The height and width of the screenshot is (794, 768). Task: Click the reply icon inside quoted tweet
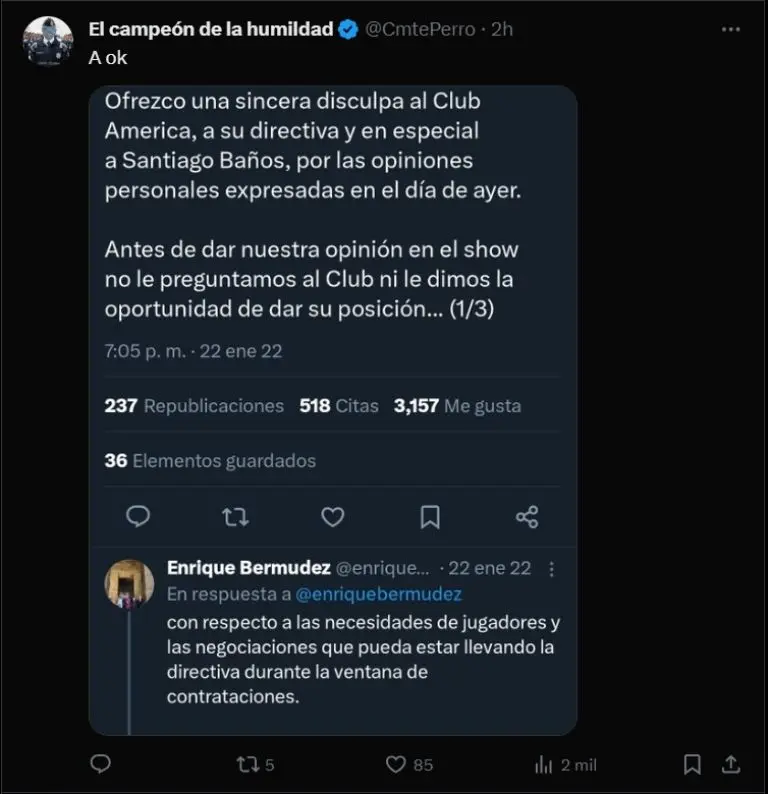138,516
